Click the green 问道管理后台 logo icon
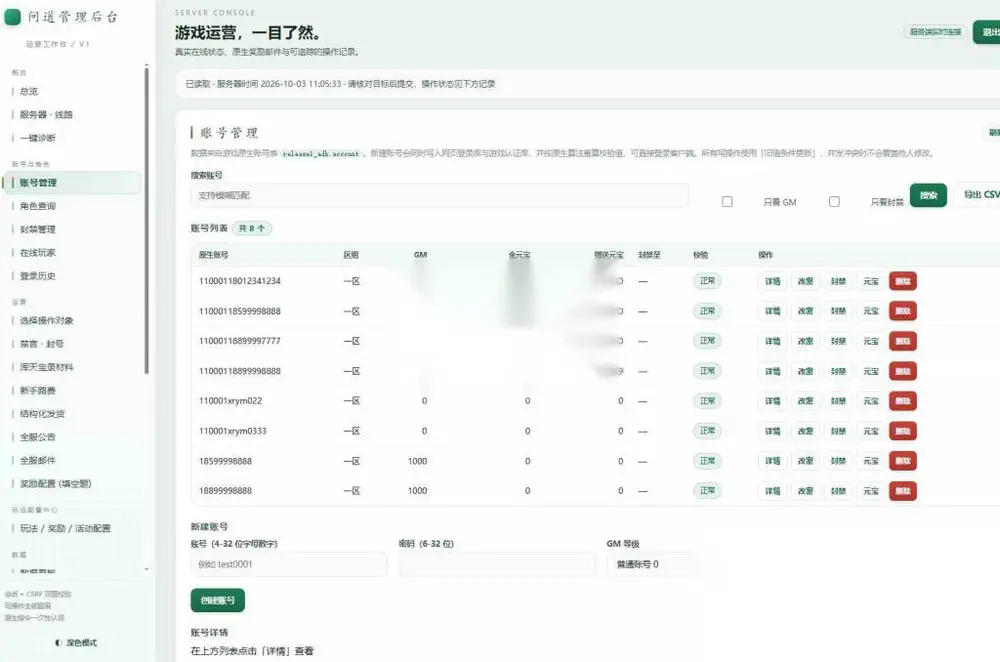This screenshot has width=1000, height=662. click(13, 17)
